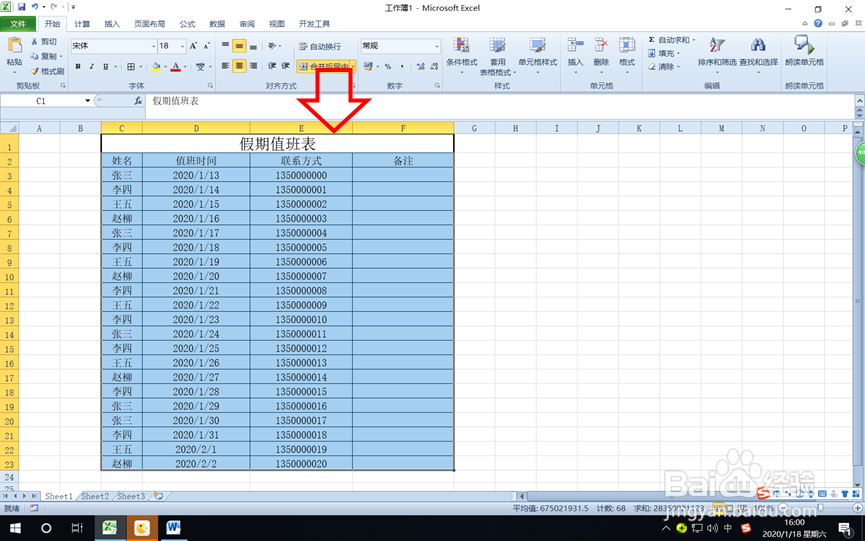Screen dimensions: 865x541
Task: Open the Name Box dropdown arrow
Action: 87,101
